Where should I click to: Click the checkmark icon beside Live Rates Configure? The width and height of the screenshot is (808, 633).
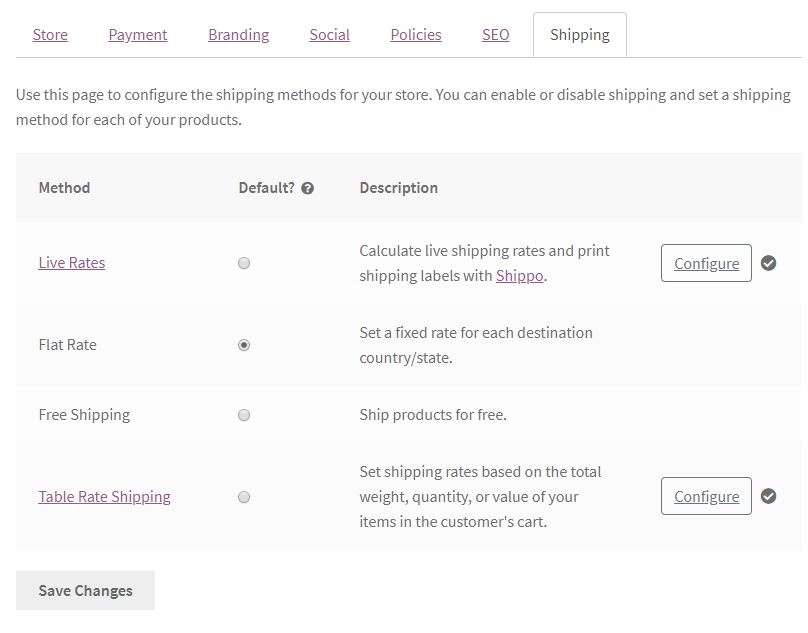(x=768, y=263)
